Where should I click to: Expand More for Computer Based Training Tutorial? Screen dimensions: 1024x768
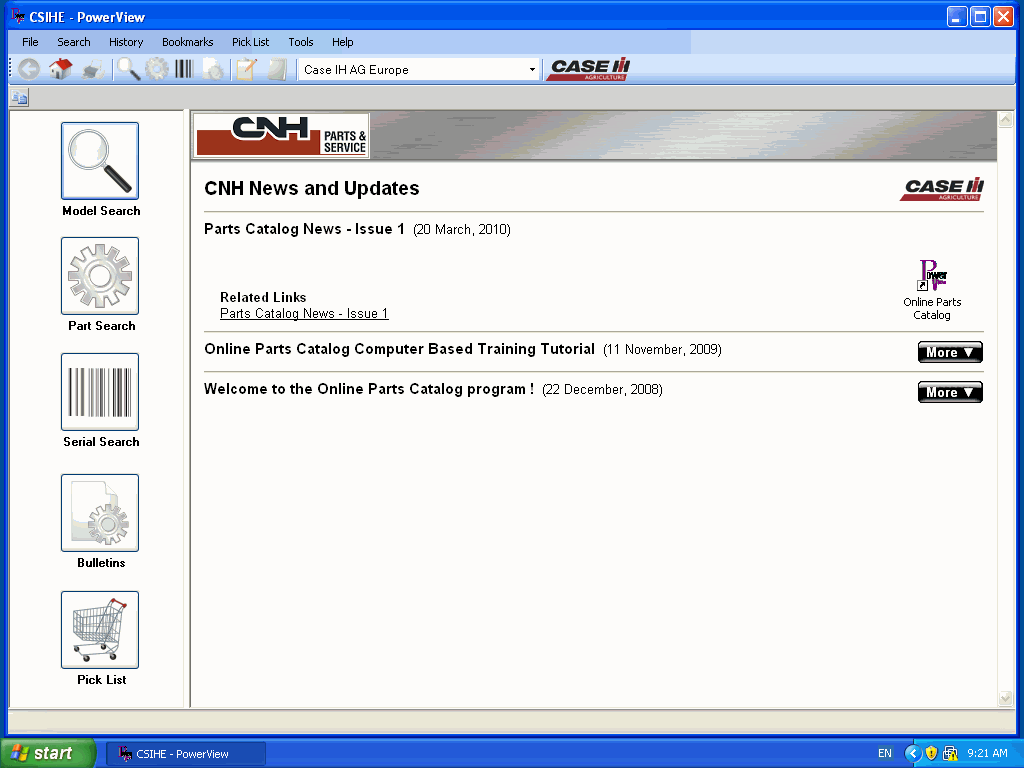point(950,352)
